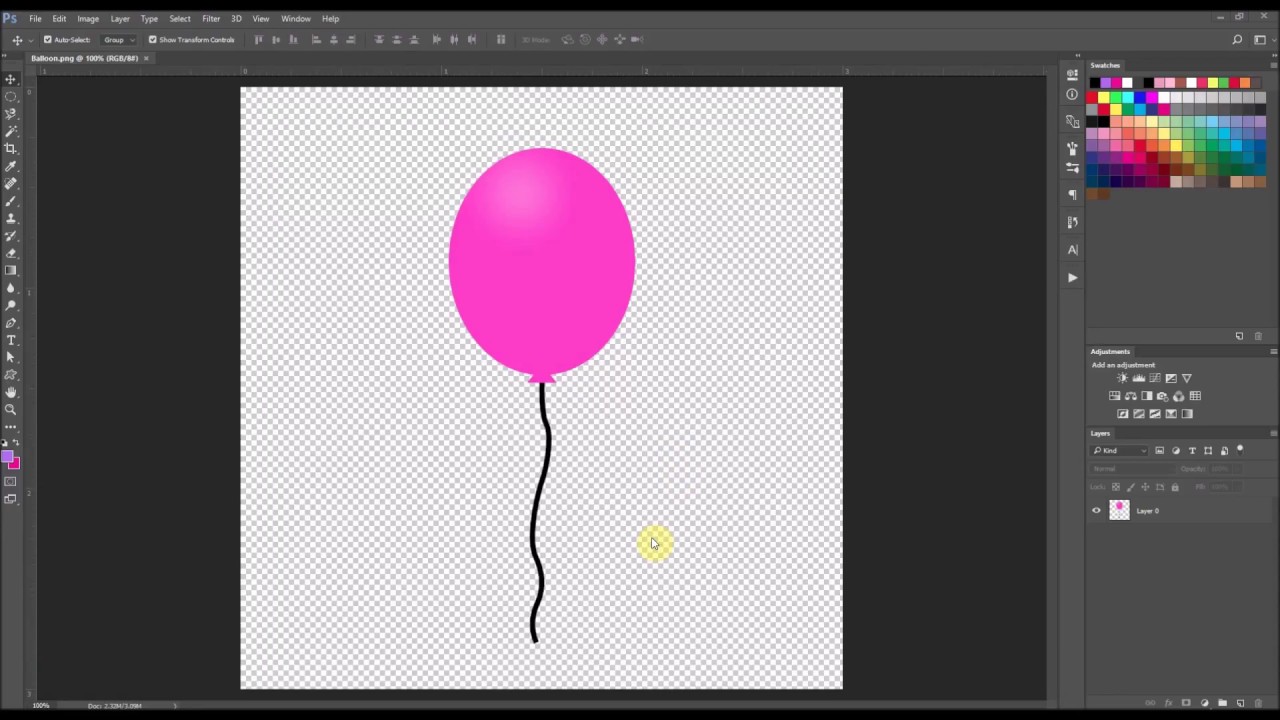Toggle Show Transform Controls checkbox

click(153, 40)
